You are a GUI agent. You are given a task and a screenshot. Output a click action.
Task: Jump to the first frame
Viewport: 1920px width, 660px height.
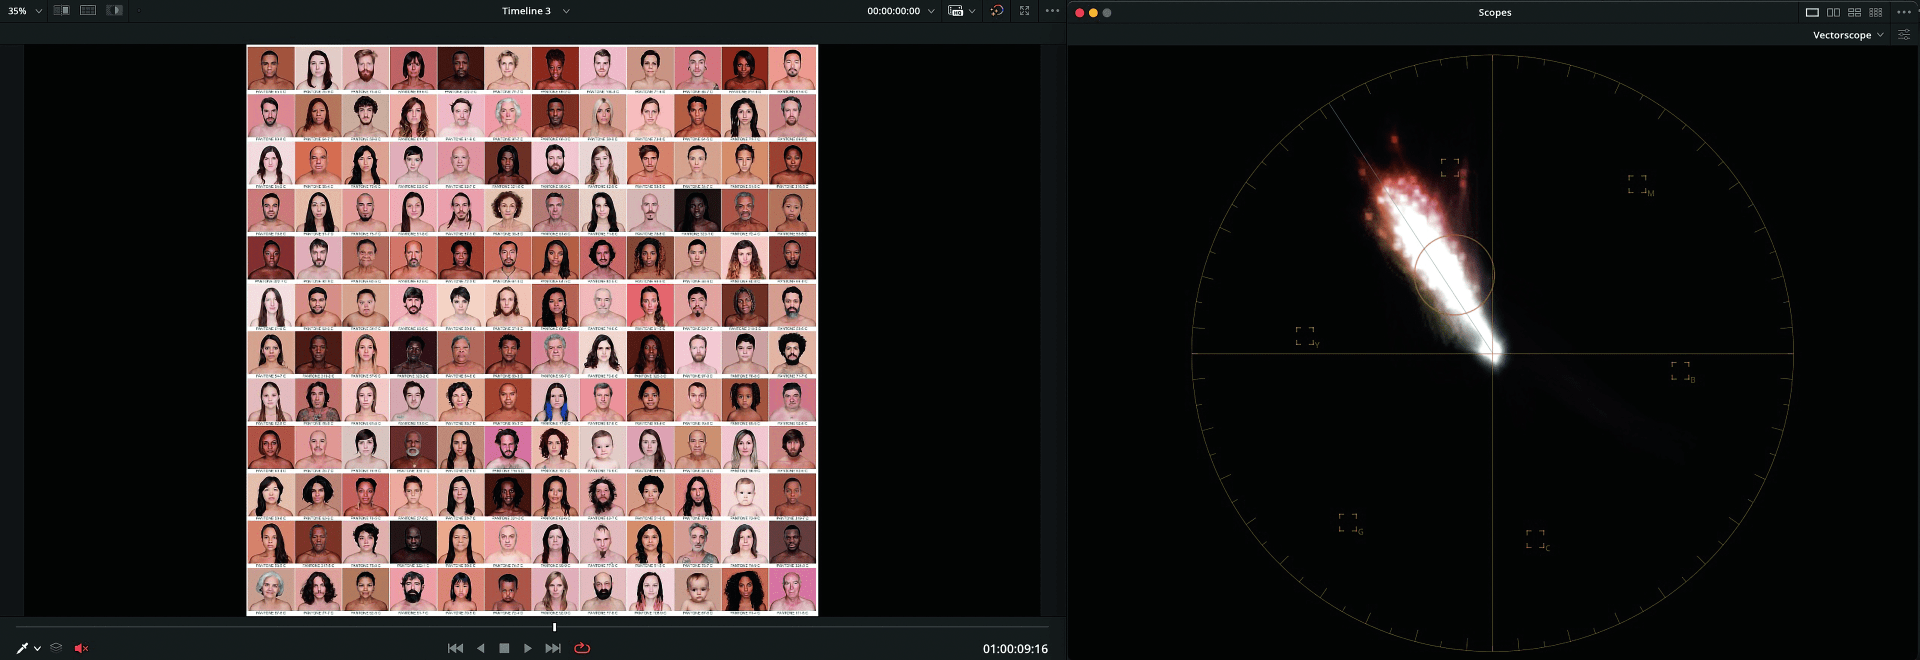(x=455, y=648)
